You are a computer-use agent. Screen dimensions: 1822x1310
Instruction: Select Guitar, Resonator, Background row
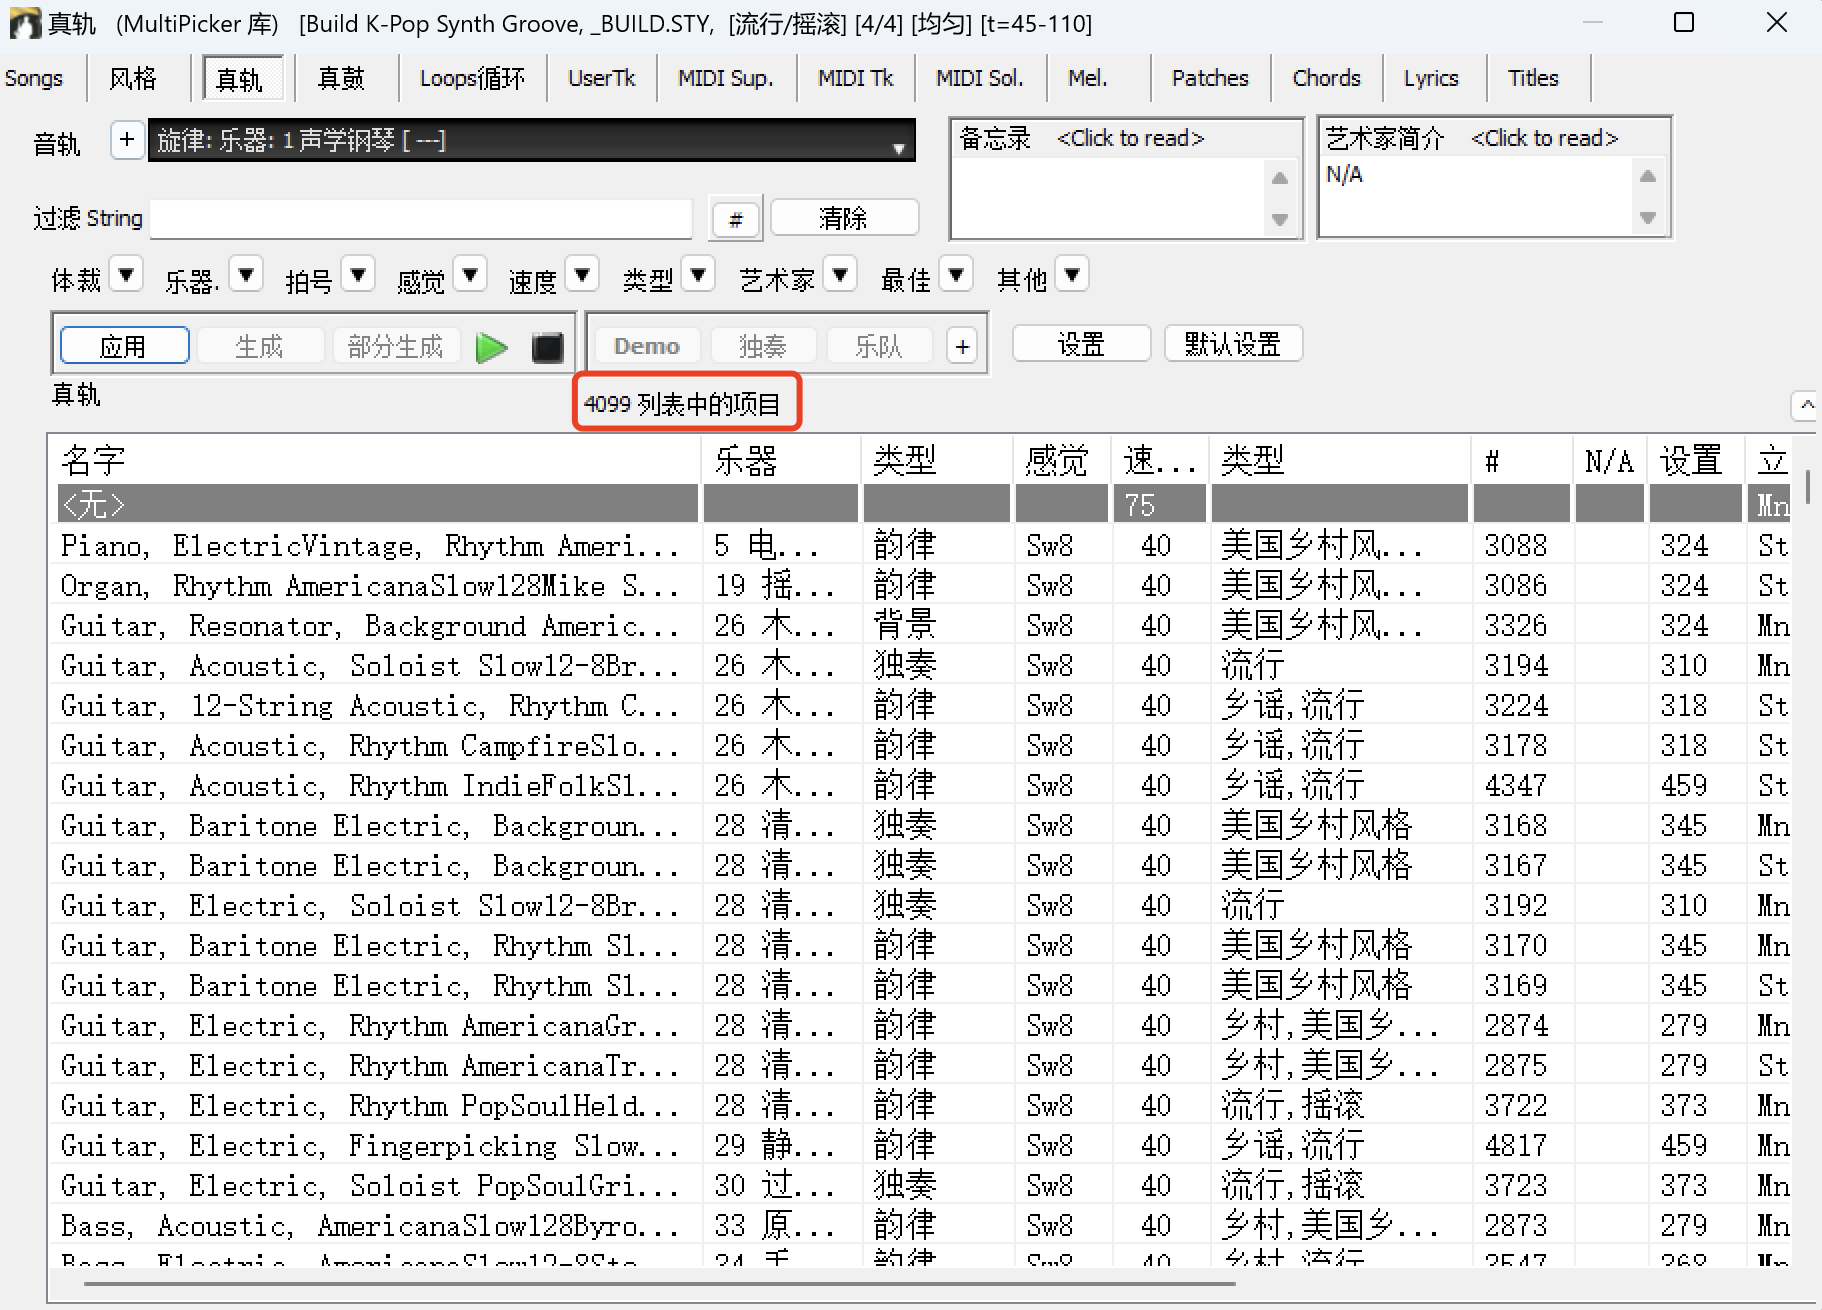[920, 625]
